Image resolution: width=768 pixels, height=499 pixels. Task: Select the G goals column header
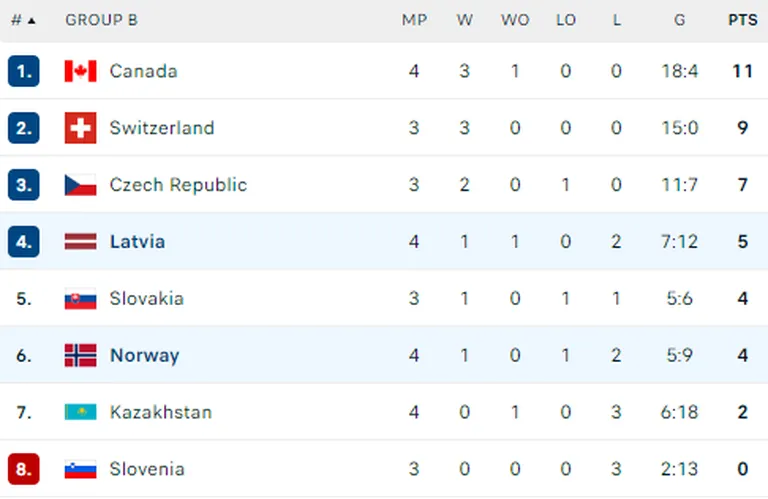tap(679, 20)
